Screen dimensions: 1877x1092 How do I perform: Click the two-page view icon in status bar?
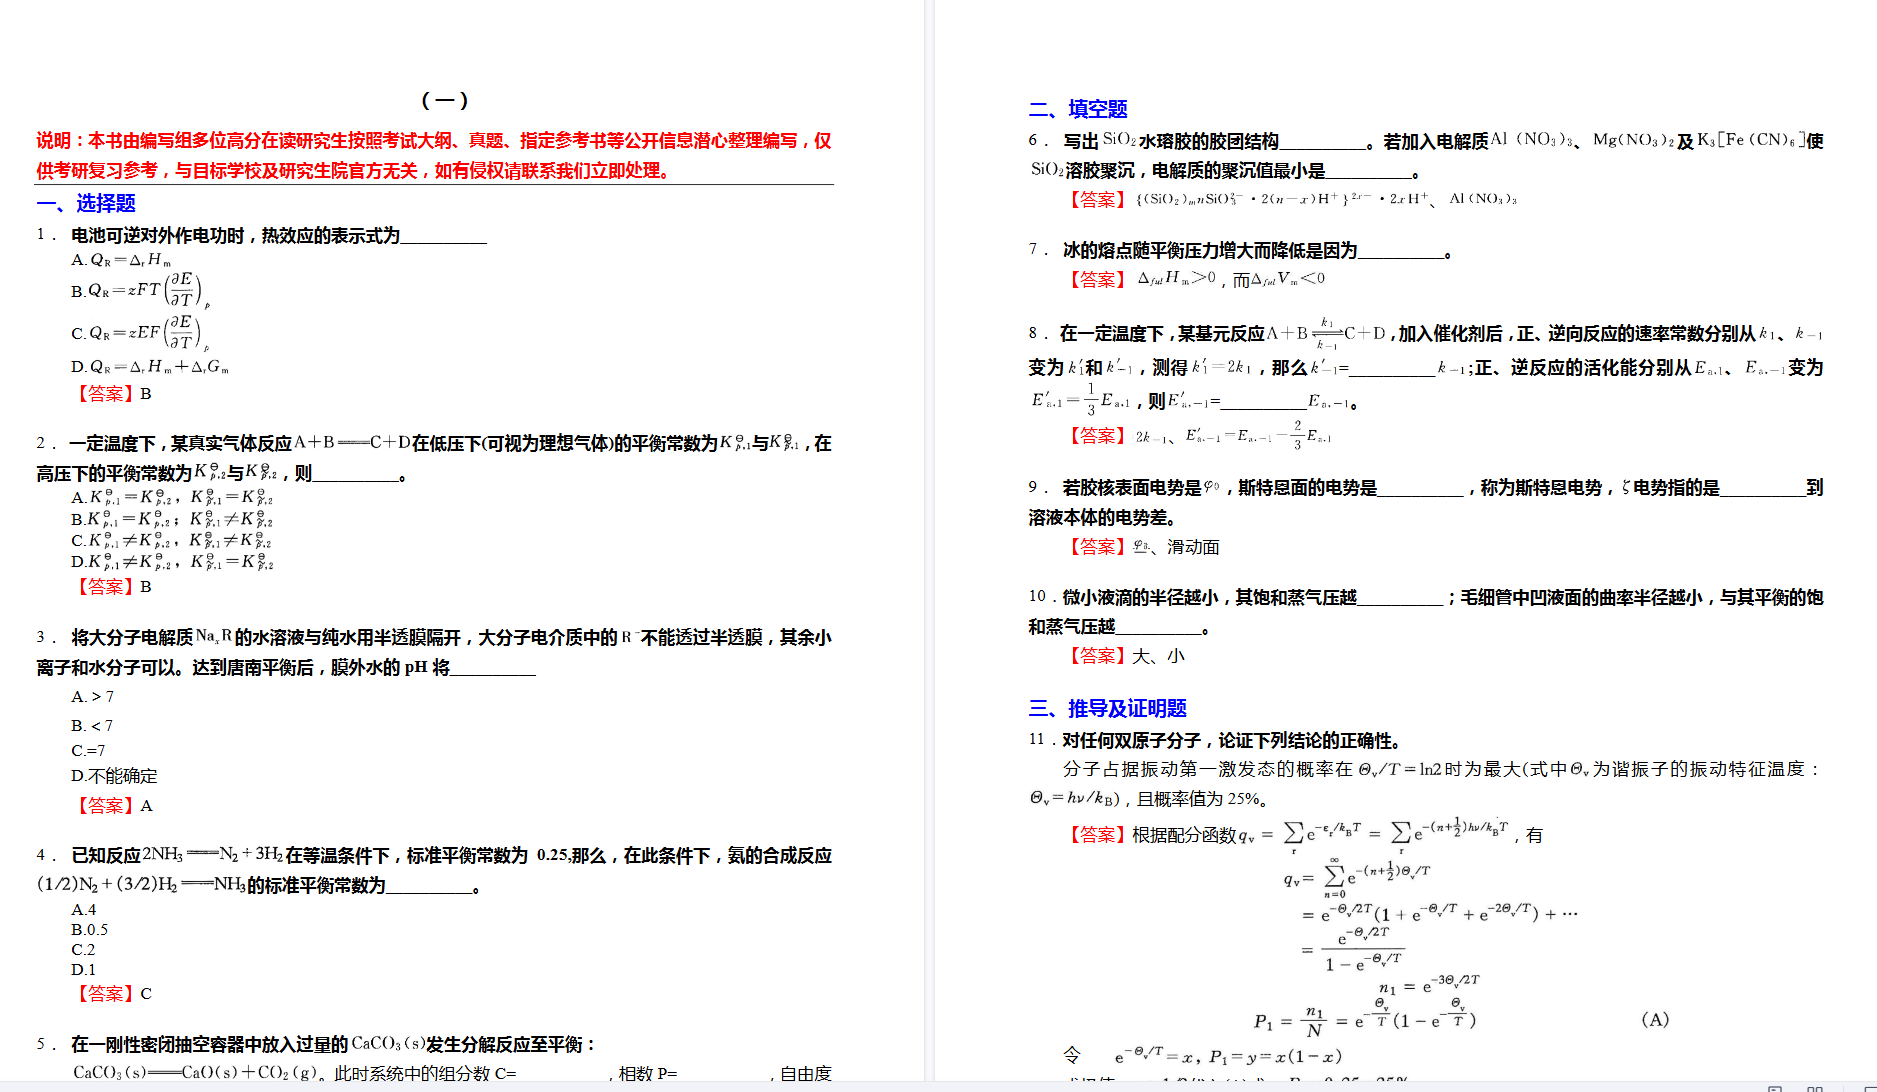tap(1815, 1088)
